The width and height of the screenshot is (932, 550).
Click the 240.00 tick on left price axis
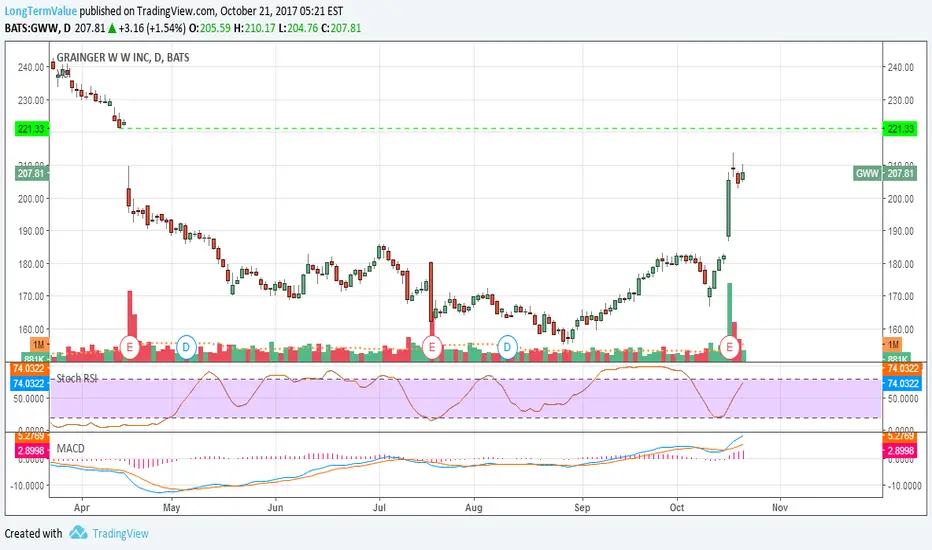pos(31,67)
